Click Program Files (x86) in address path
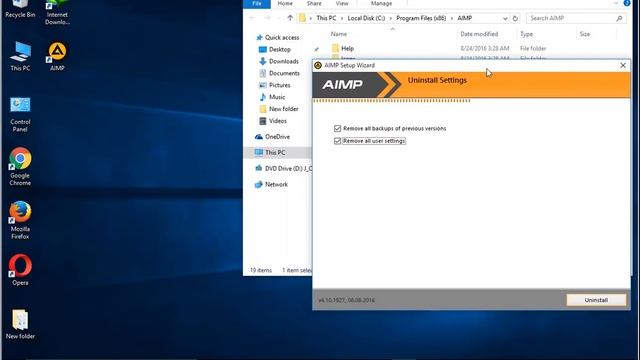 pos(421,18)
